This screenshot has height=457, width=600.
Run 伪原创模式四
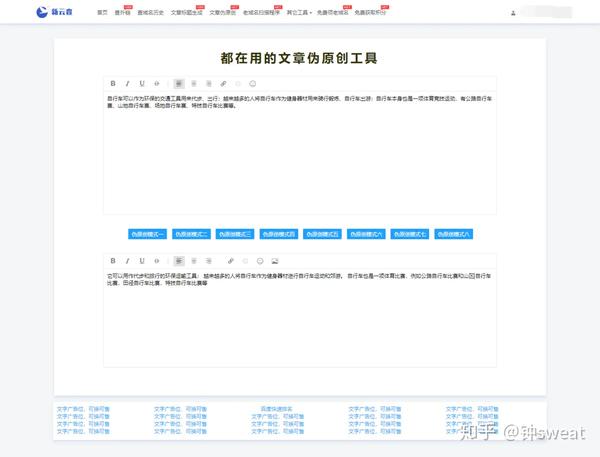pyautogui.click(x=279, y=234)
